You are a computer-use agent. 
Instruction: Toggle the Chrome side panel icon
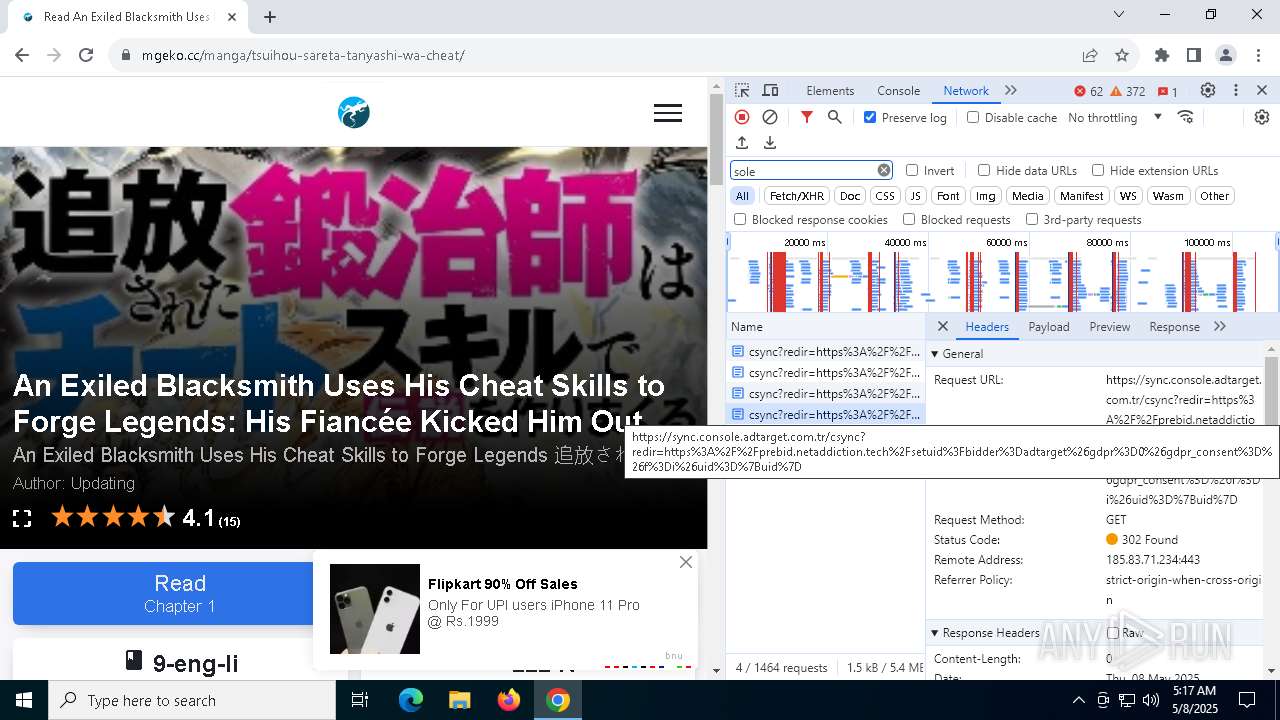coord(1194,55)
